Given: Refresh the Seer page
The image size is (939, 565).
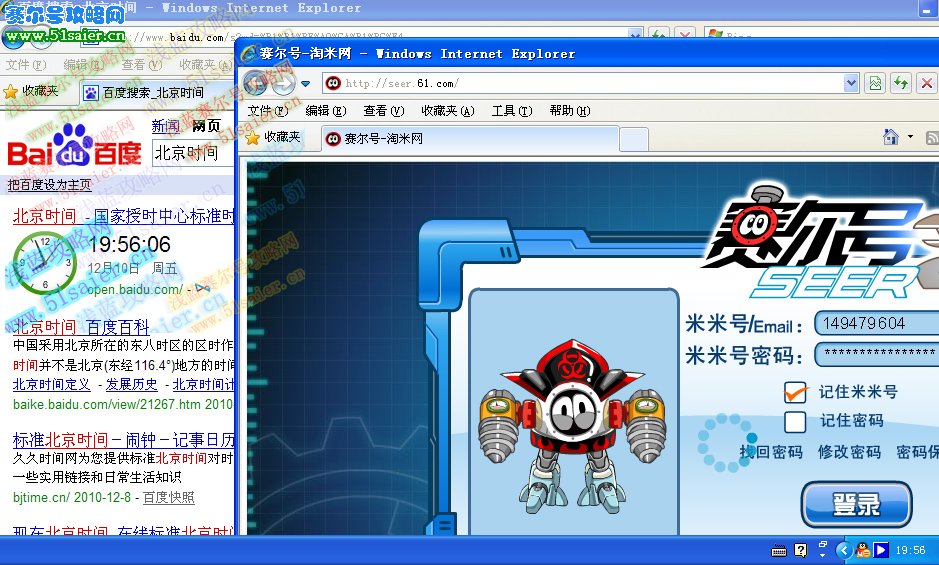Looking at the screenshot, I should click(901, 83).
